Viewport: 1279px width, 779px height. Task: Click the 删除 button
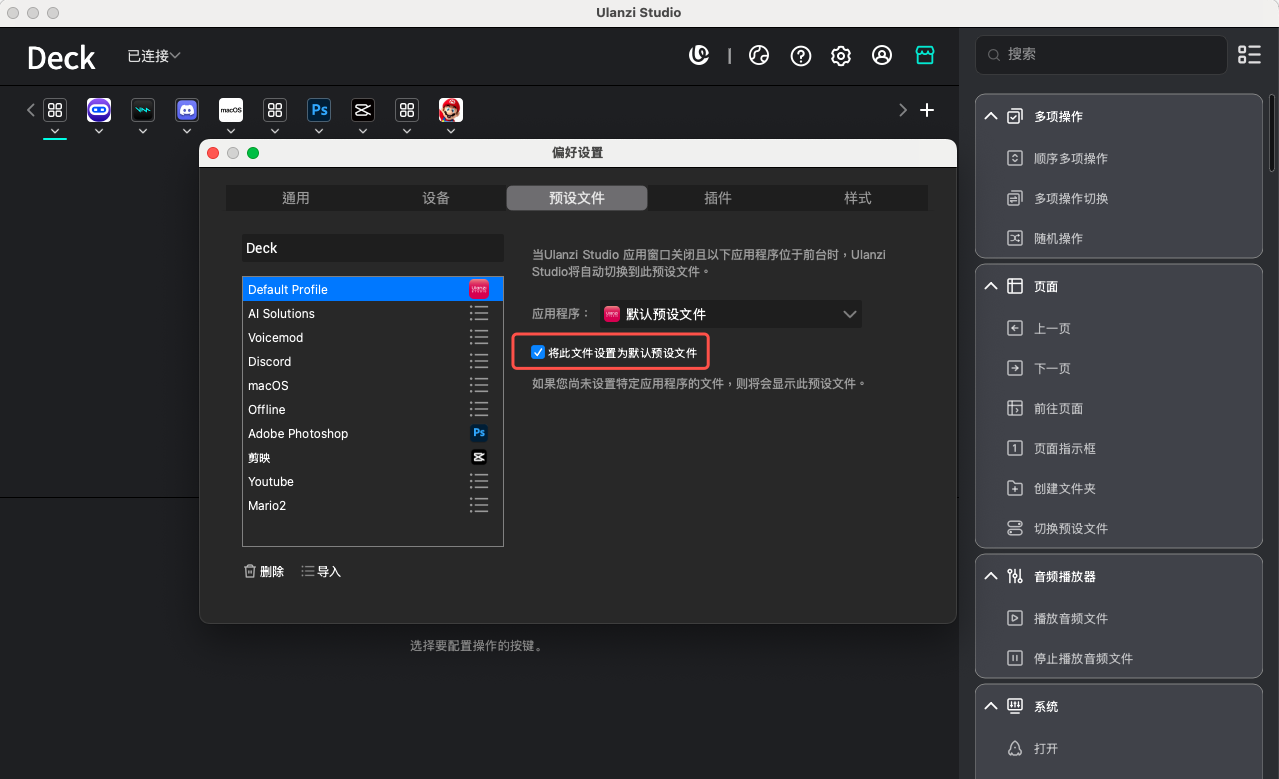tap(264, 572)
